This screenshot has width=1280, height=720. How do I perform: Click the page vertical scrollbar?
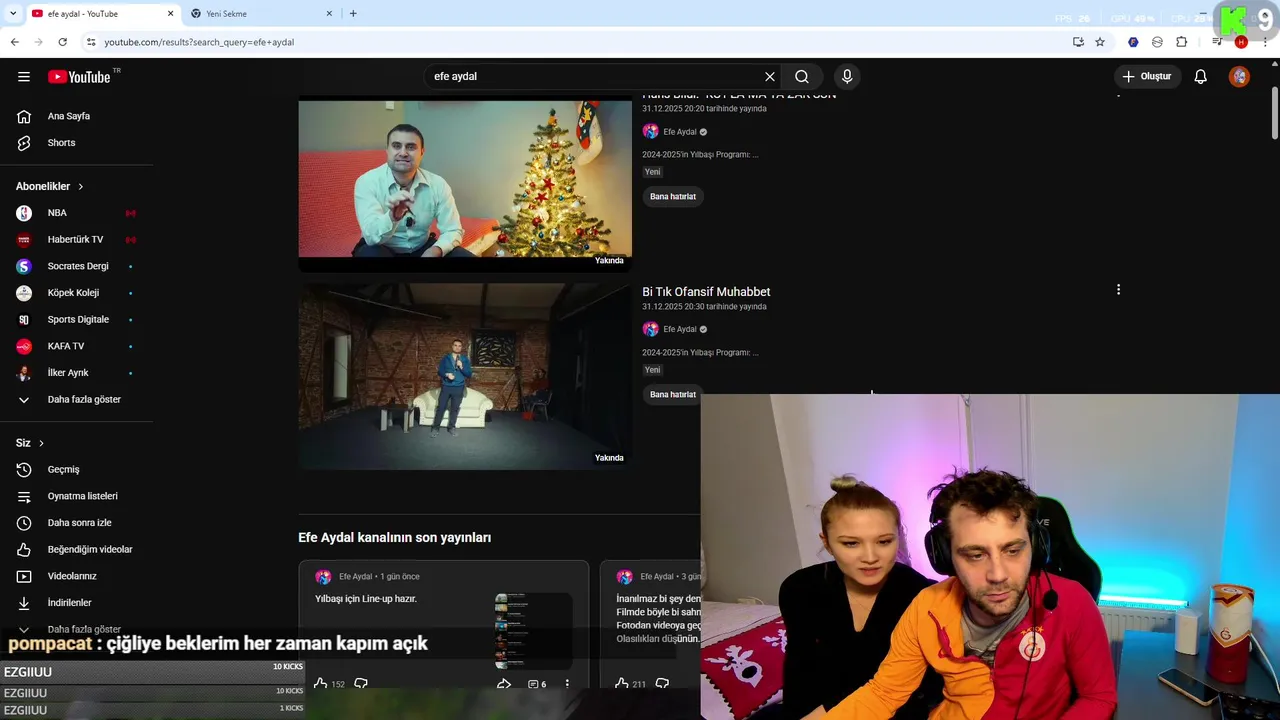point(1275,115)
